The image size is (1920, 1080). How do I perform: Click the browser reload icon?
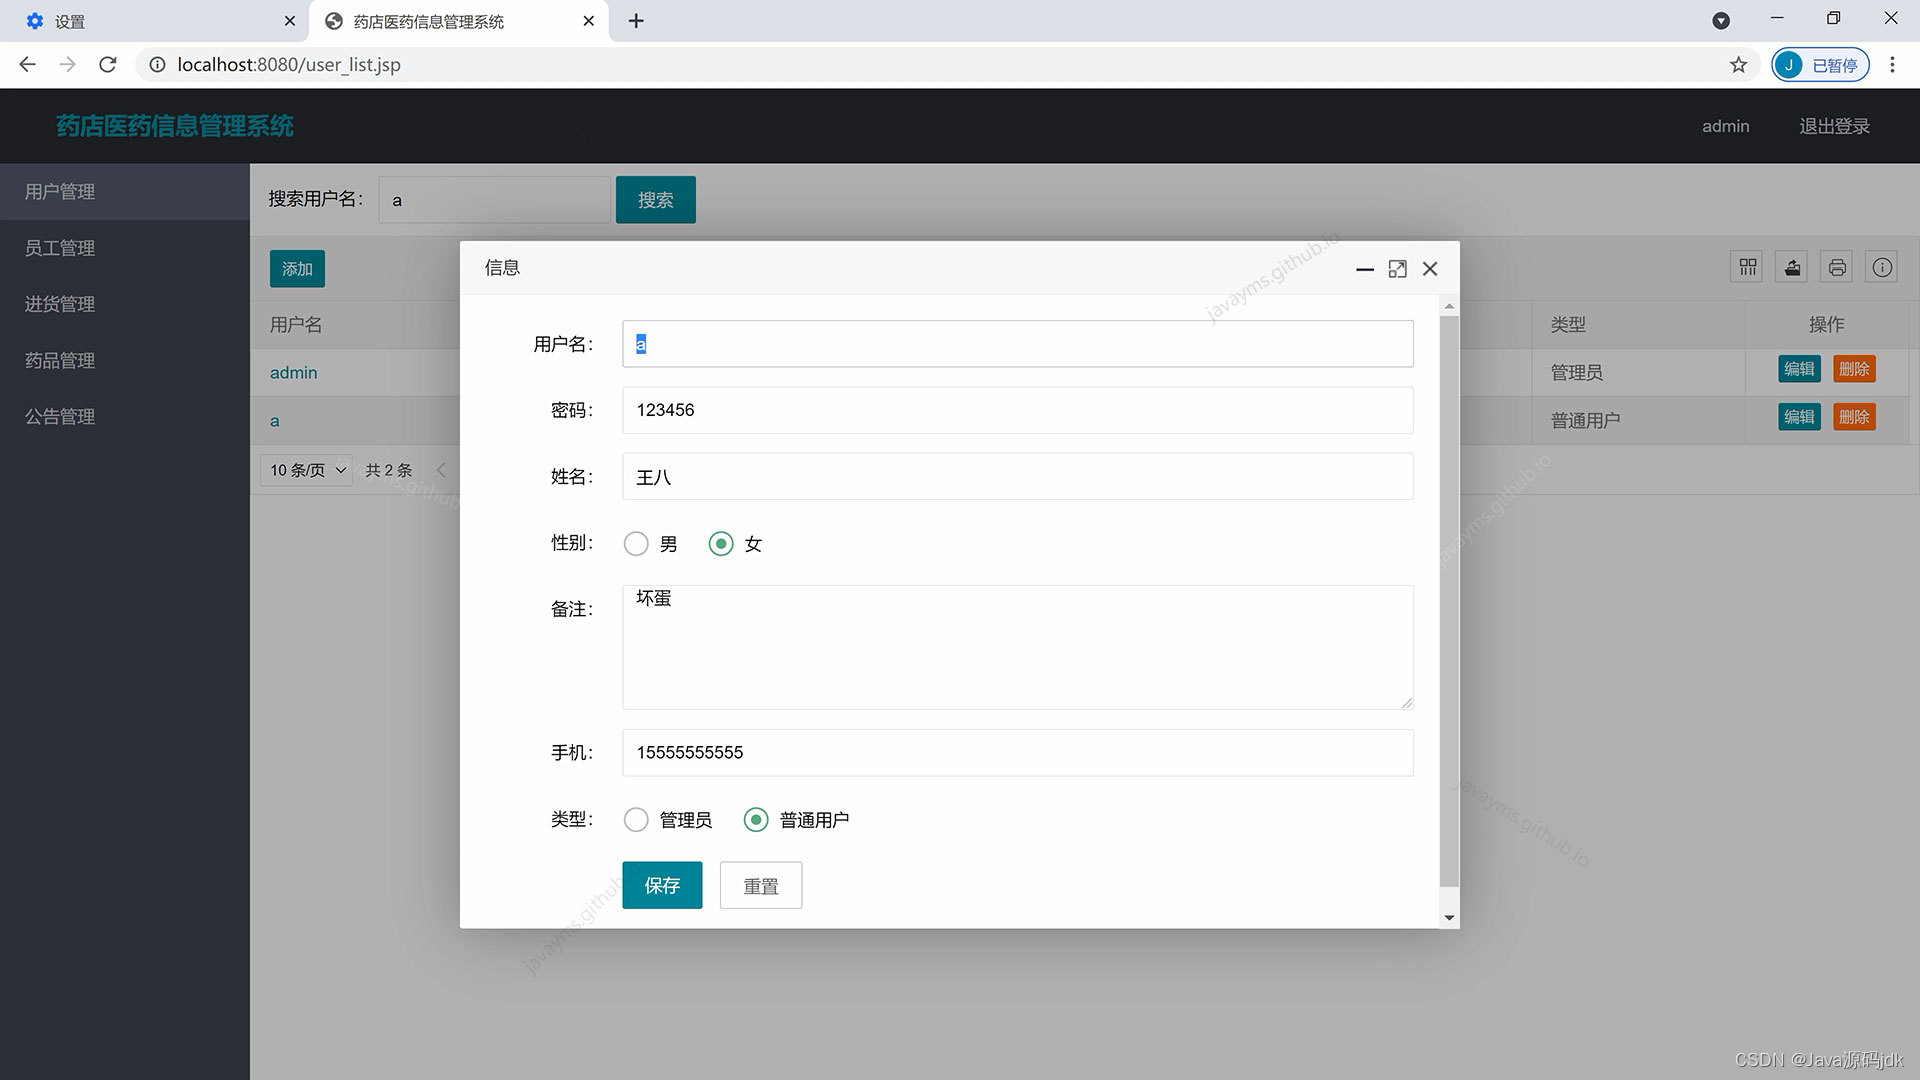tap(108, 64)
